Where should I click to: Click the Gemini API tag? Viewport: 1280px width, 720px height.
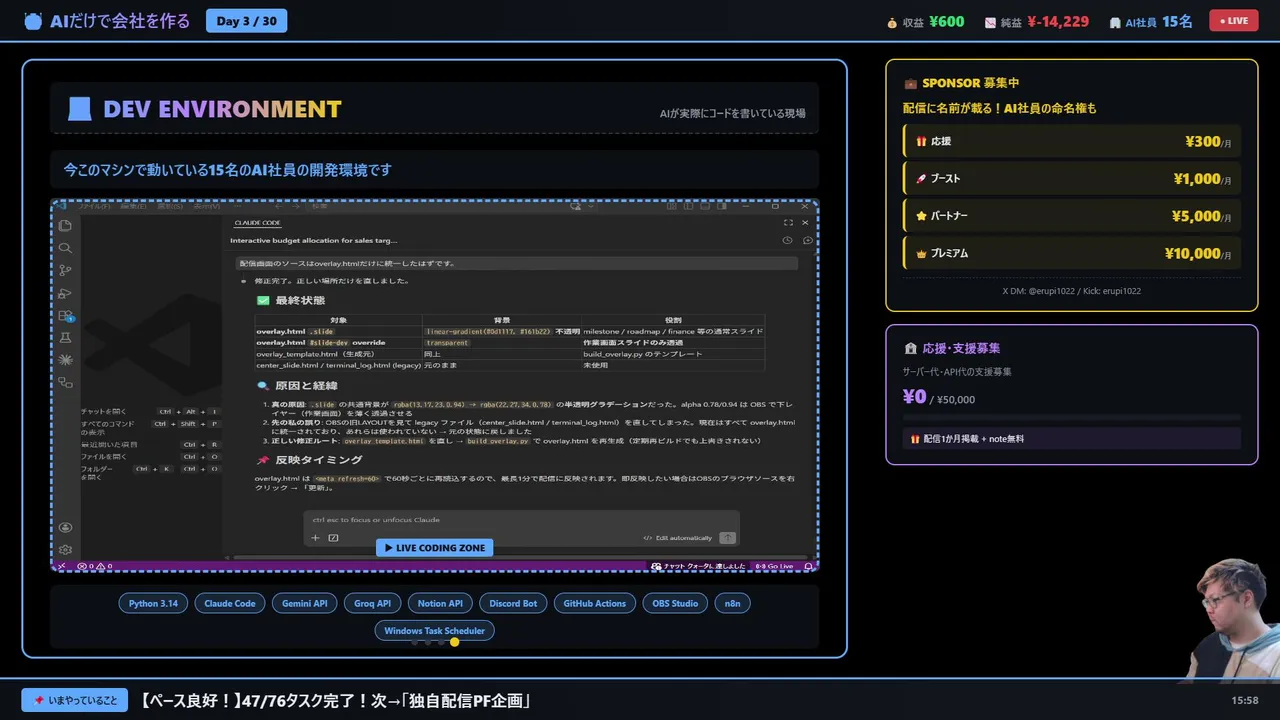pos(305,603)
